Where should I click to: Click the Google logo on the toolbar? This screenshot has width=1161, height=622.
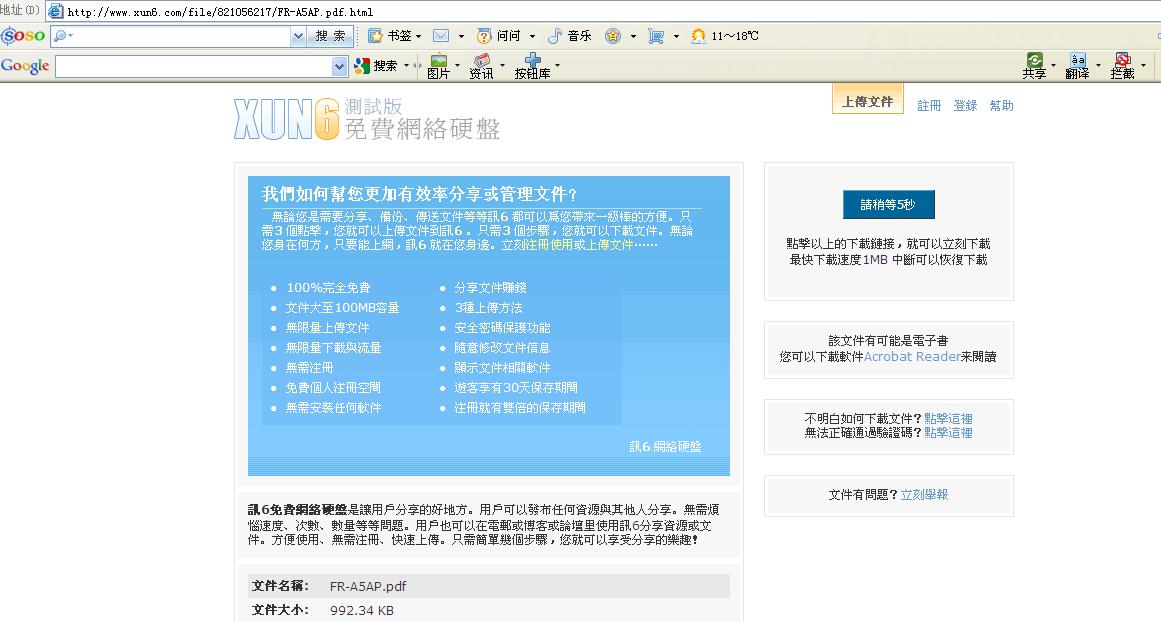[25, 66]
